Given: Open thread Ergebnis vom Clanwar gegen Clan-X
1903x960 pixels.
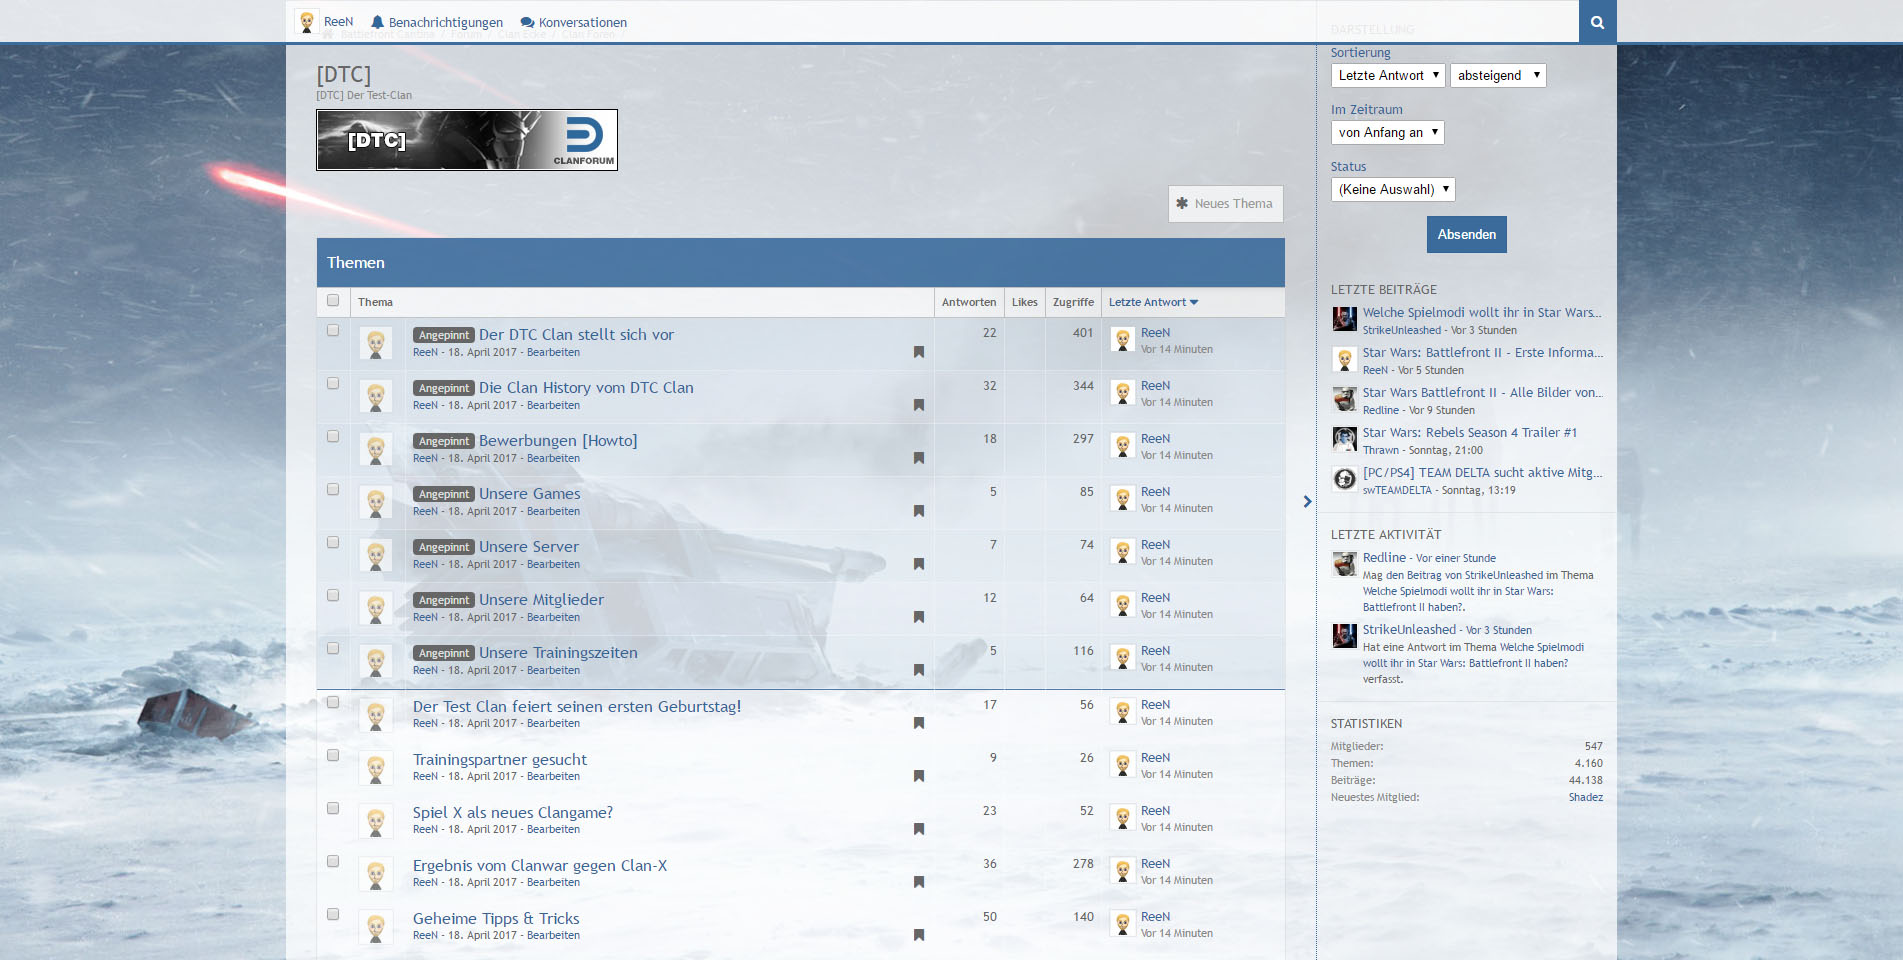Looking at the screenshot, I should [x=540, y=865].
